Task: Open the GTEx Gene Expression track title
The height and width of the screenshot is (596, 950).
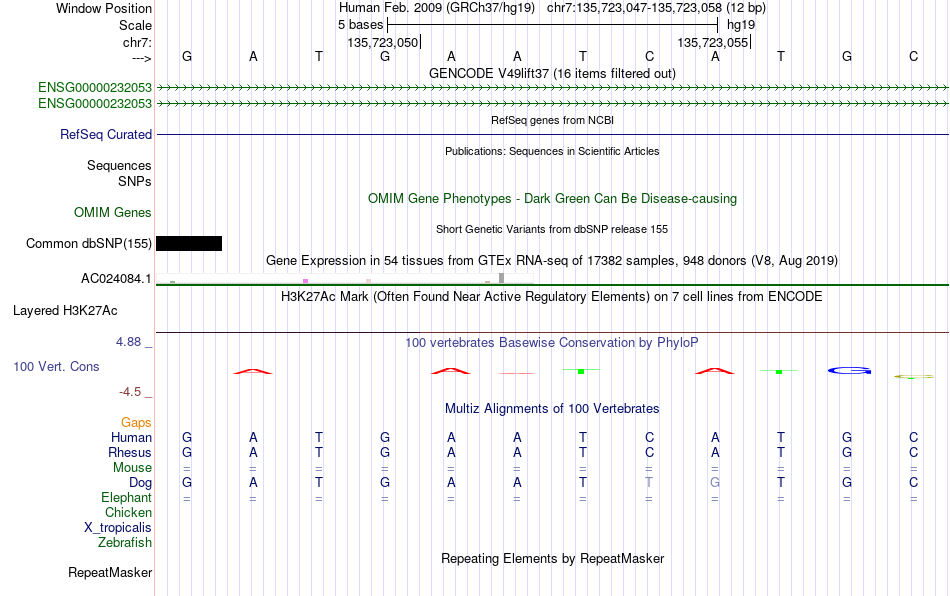Action: click(x=552, y=260)
